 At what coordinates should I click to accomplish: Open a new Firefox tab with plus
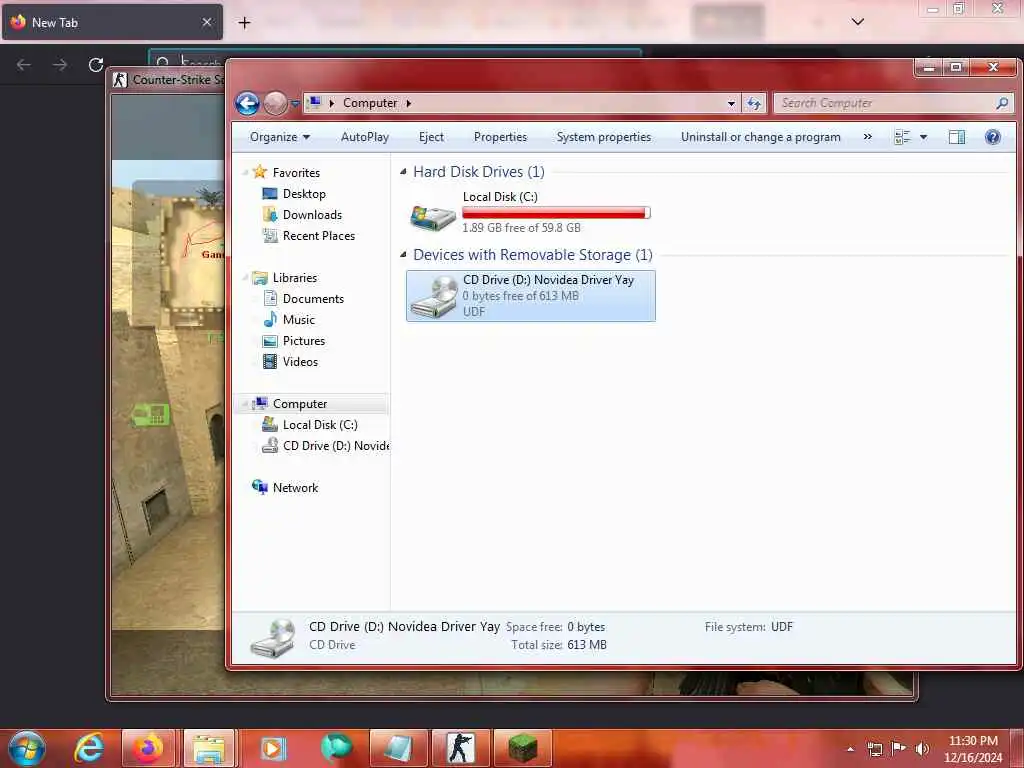(x=244, y=23)
